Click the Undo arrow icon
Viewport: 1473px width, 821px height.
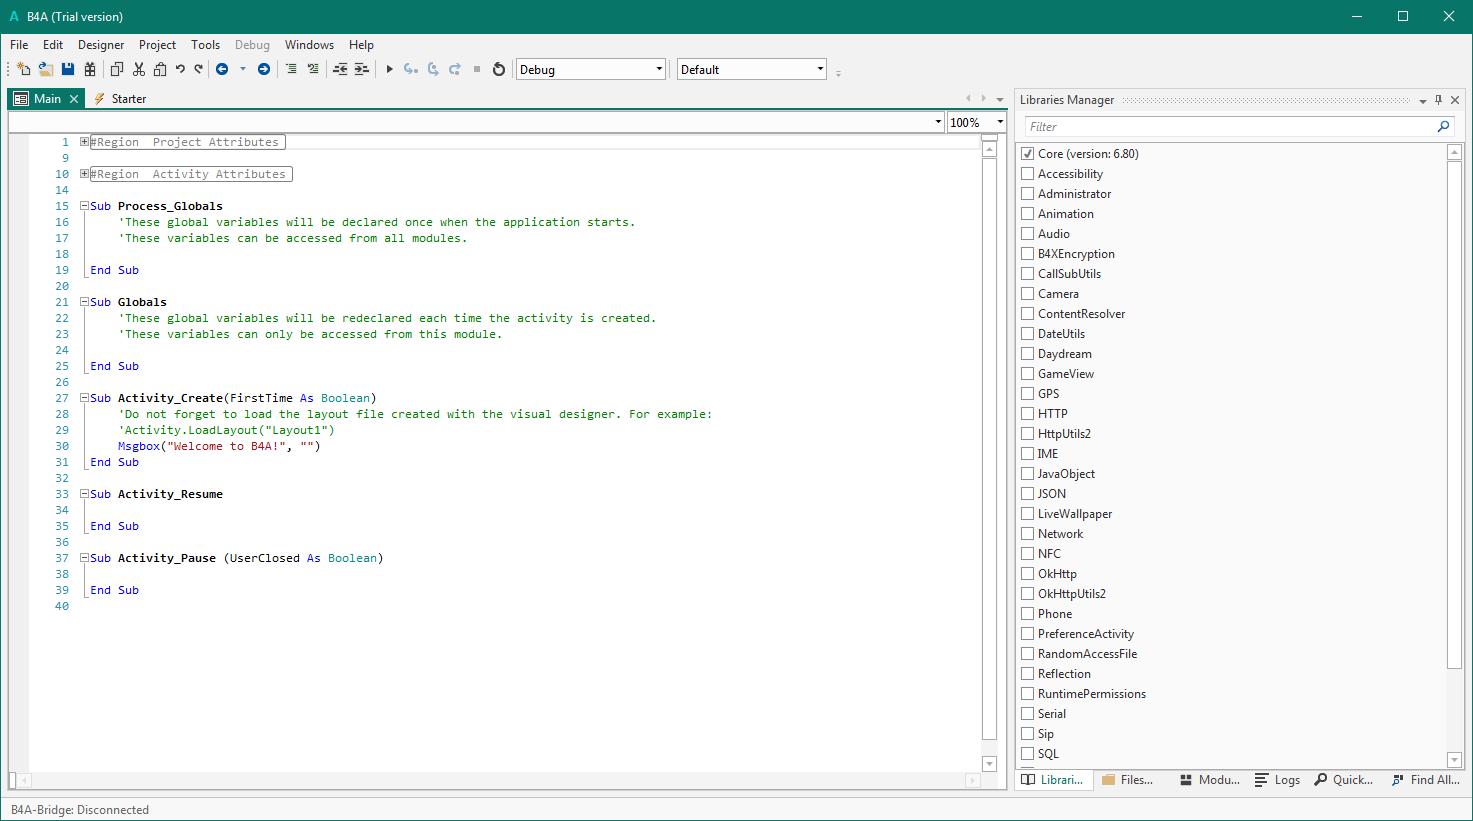click(x=180, y=69)
